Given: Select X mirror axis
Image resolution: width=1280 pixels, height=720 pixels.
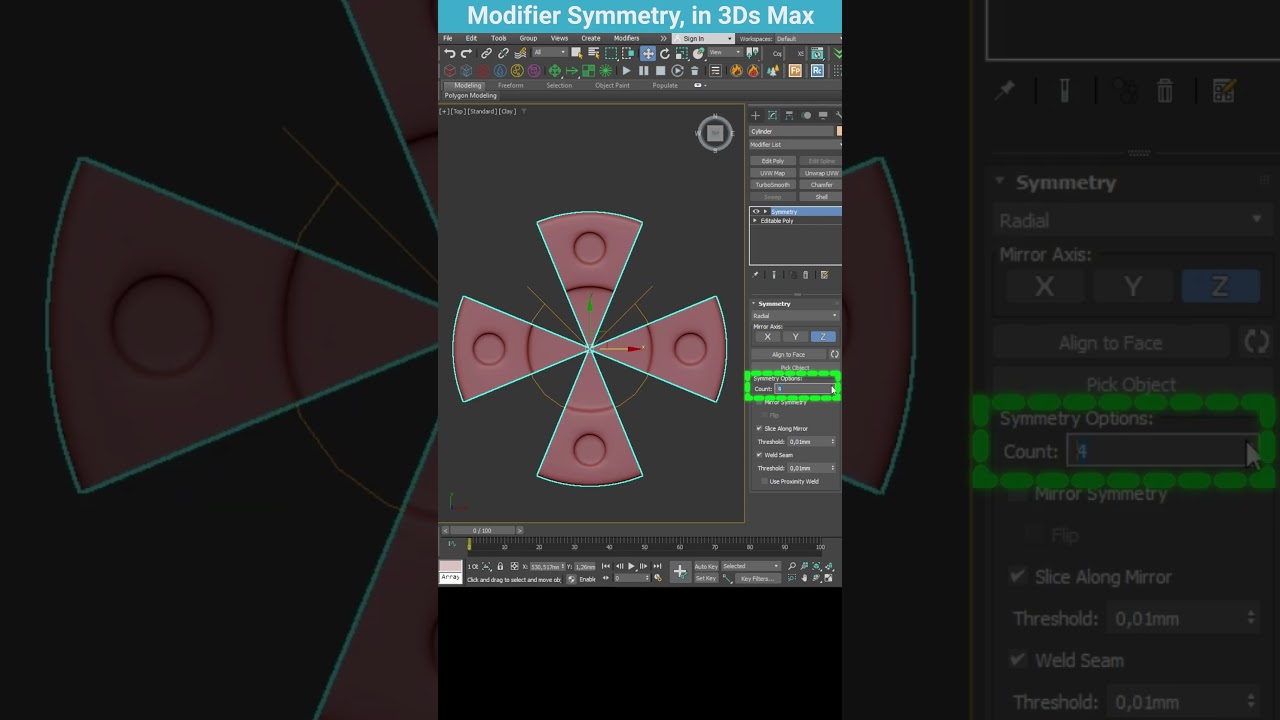Looking at the screenshot, I should pos(767,336).
